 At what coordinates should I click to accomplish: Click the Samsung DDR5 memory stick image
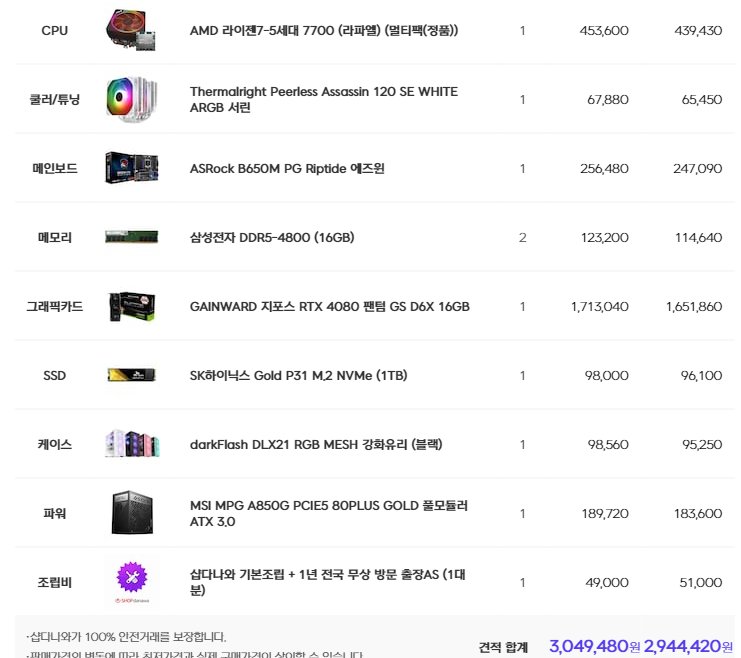coord(131,237)
